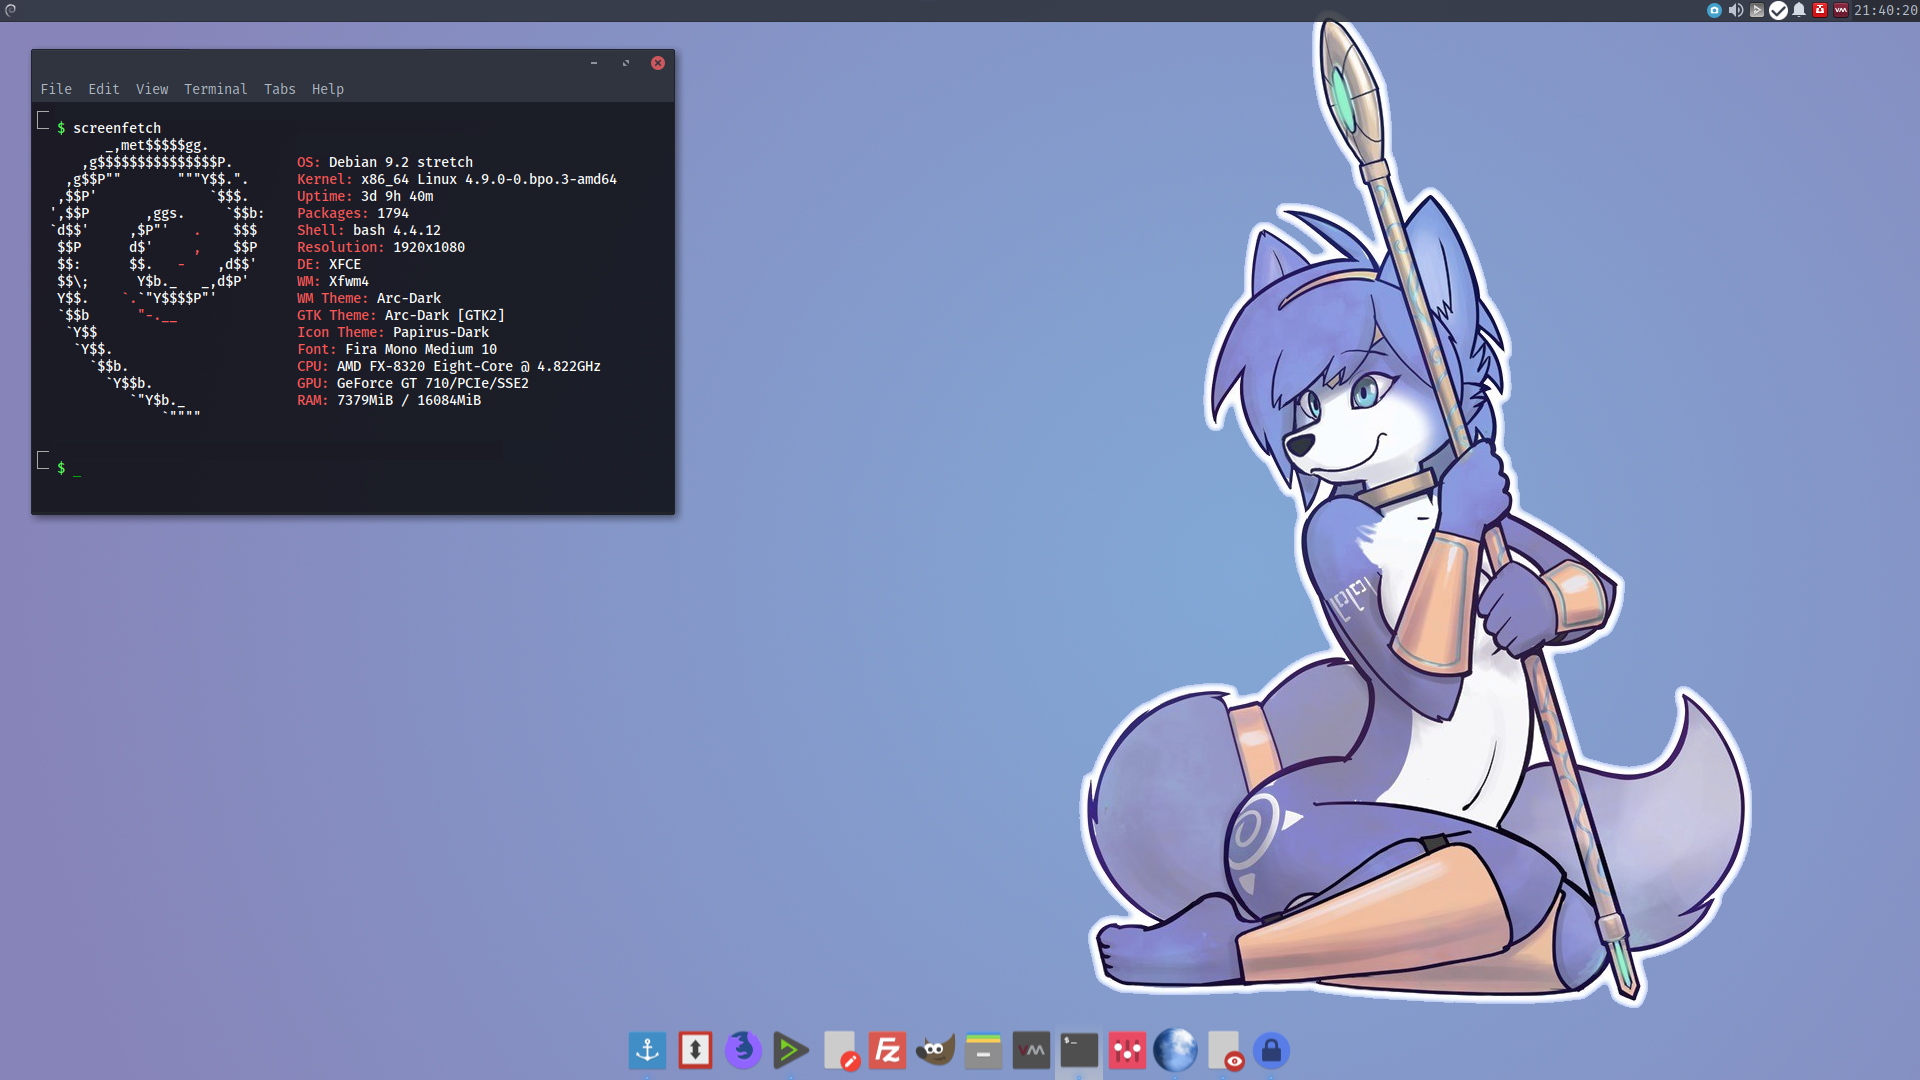The image size is (1920, 1080).
Task: Click the icon theme value 'Papirus-Dark'
Action: 441,332
